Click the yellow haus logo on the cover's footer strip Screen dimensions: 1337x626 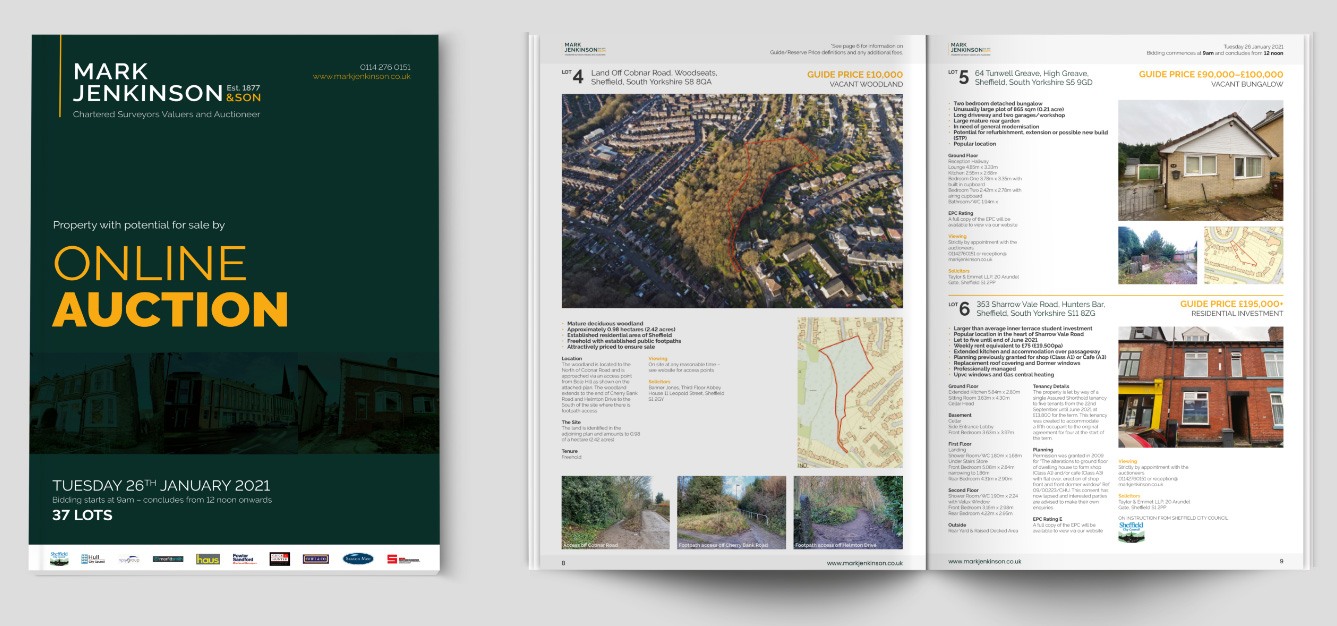coord(208,559)
